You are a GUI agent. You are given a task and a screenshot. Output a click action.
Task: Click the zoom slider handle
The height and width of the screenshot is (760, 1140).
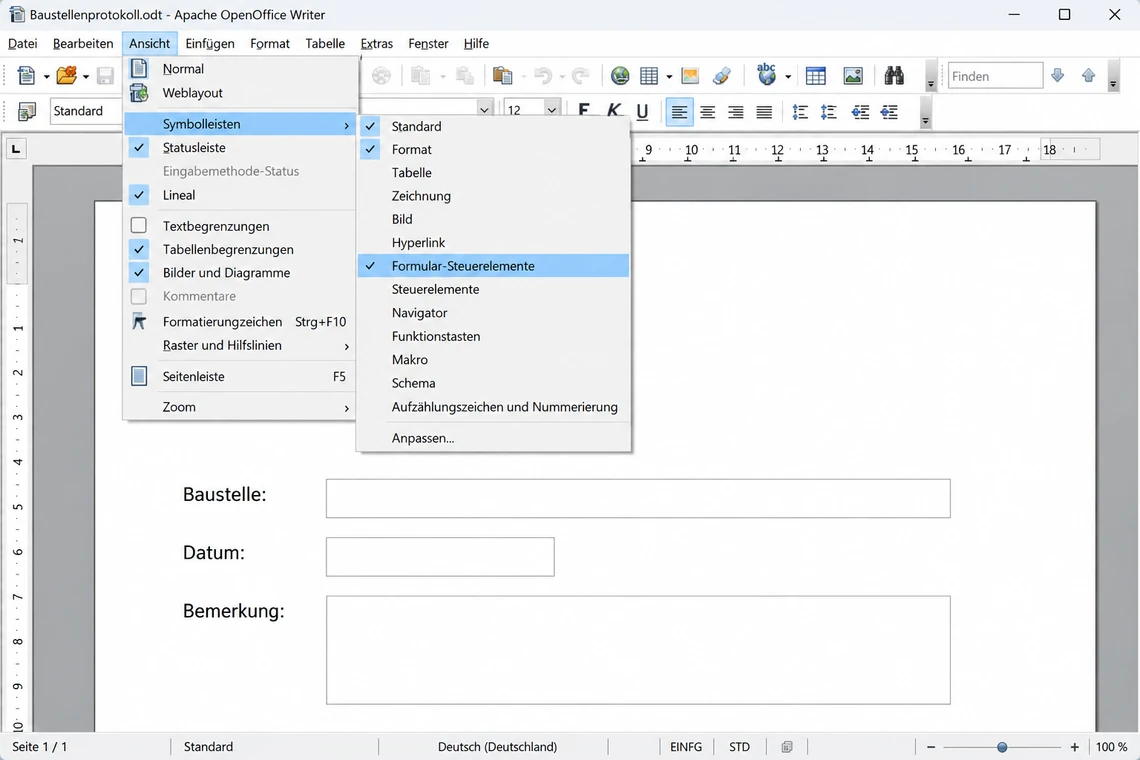click(x=1002, y=747)
